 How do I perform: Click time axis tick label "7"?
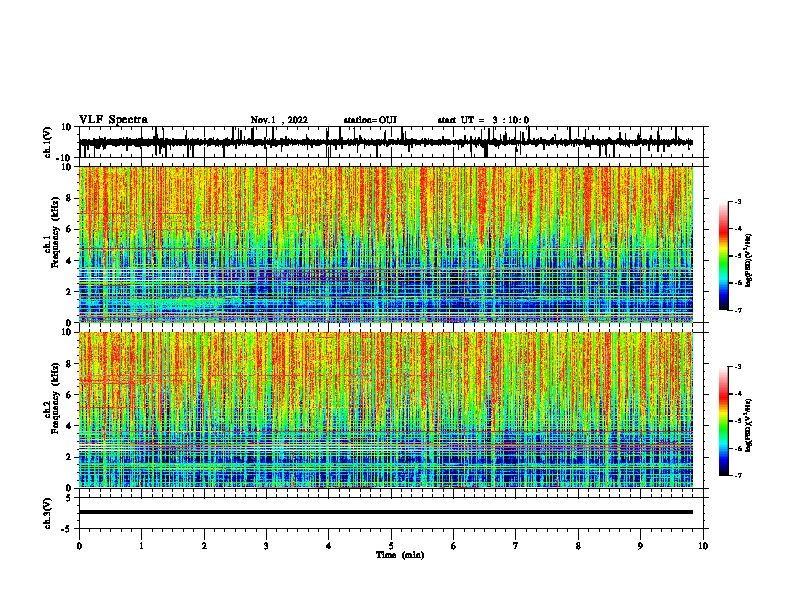coord(516,546)
